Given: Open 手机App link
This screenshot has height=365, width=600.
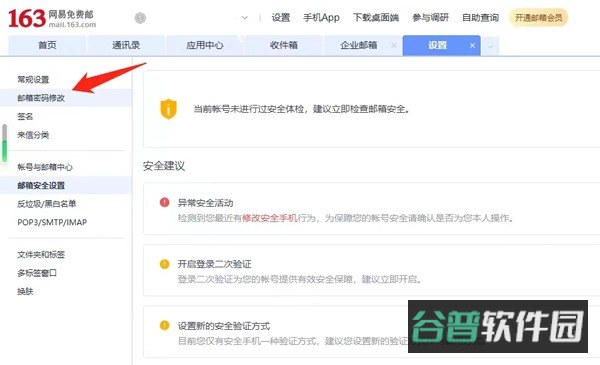Looking at the screenshot, I should click(321, 18).
